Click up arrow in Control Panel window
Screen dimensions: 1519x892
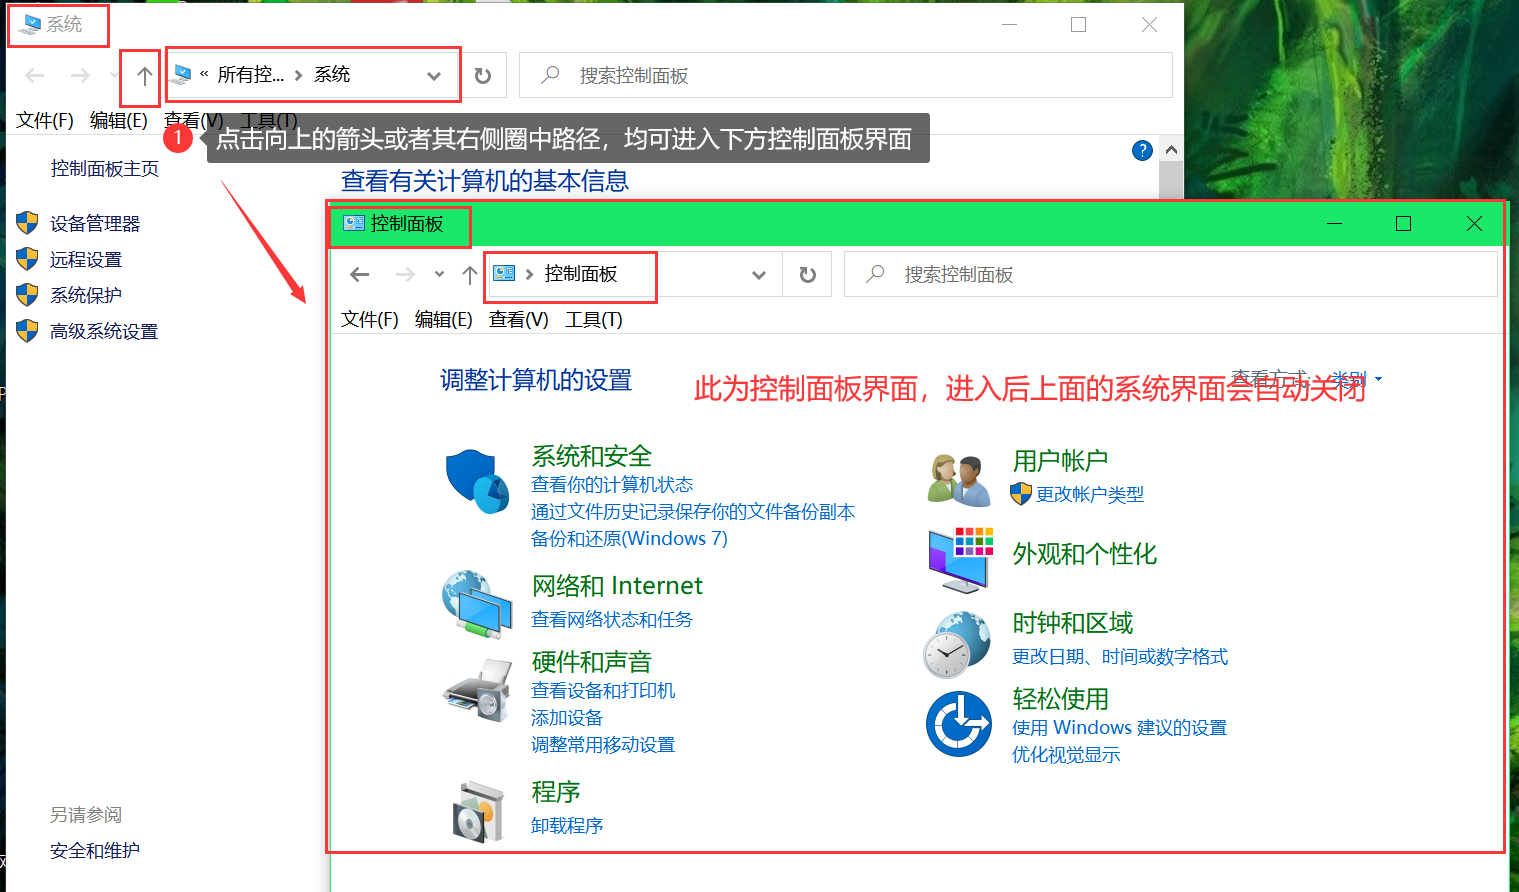(469, 275)
